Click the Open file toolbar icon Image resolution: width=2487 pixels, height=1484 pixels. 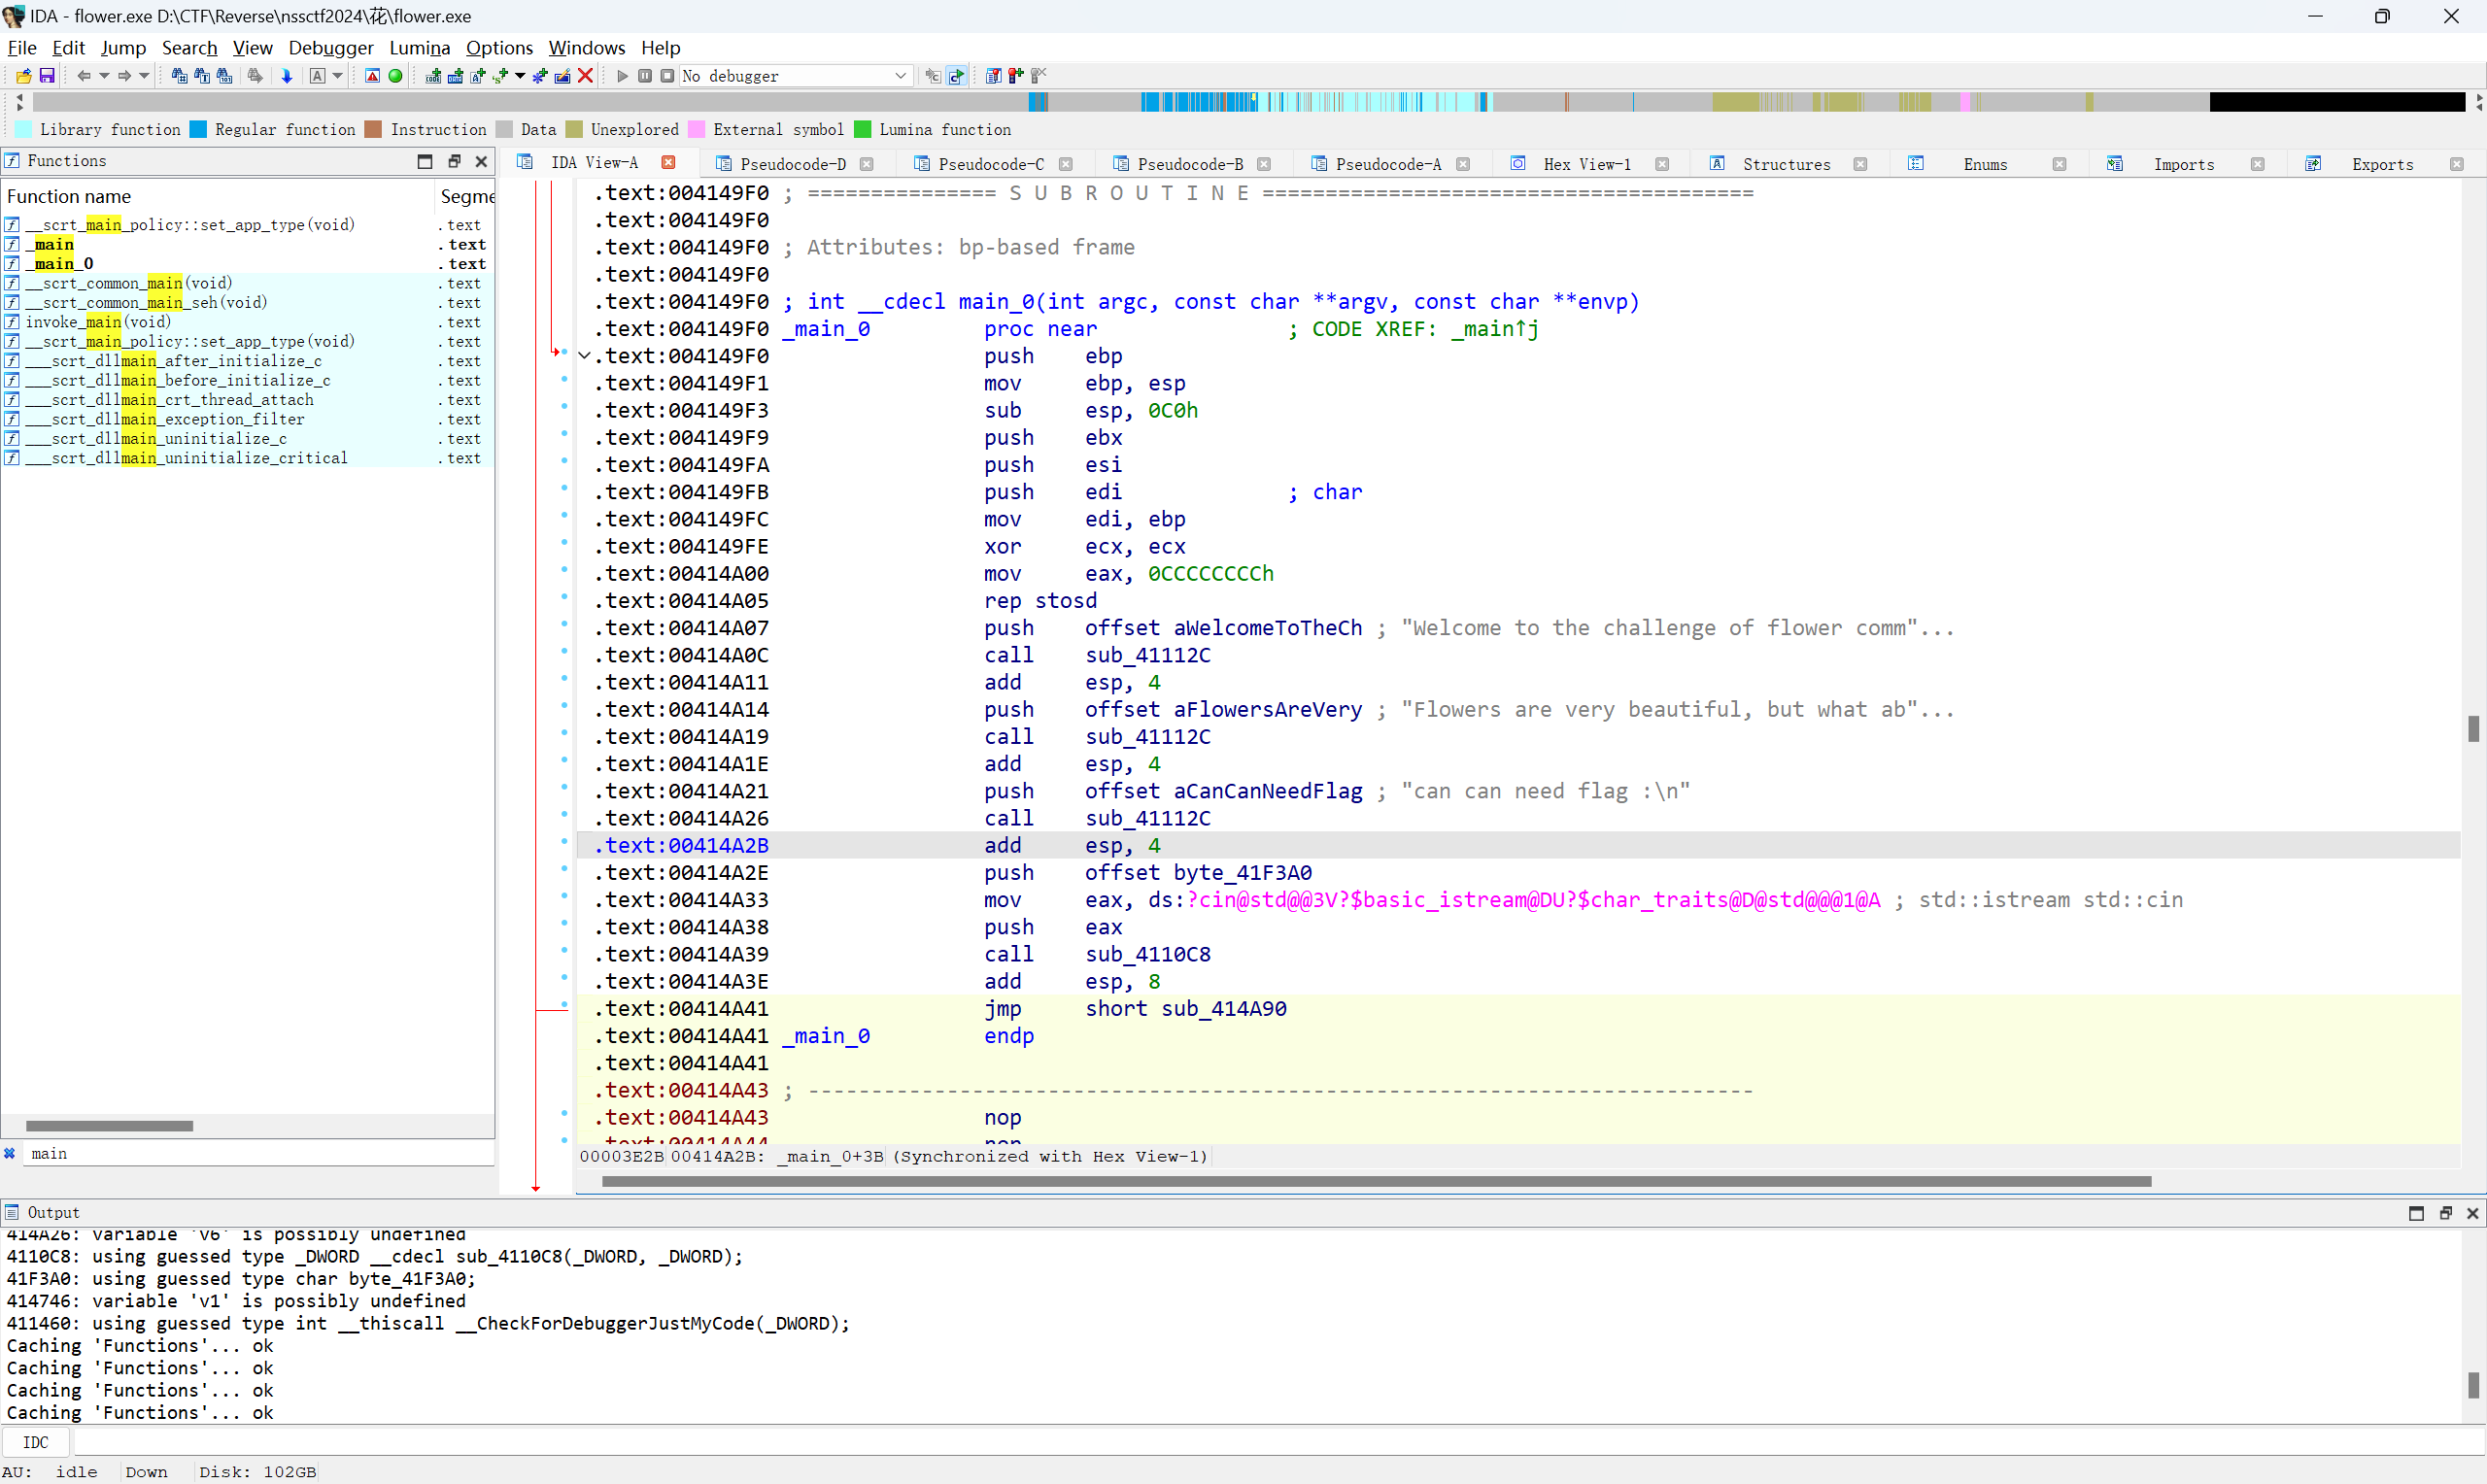[24, 76]
